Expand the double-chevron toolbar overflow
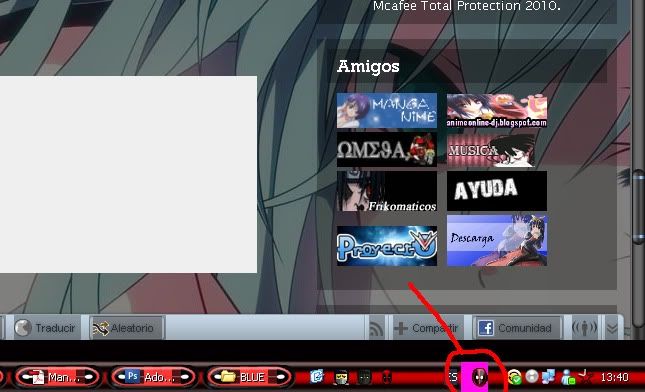Image resolution: width=645 pixels, height=392 pixels. click(x=613, y=328)
